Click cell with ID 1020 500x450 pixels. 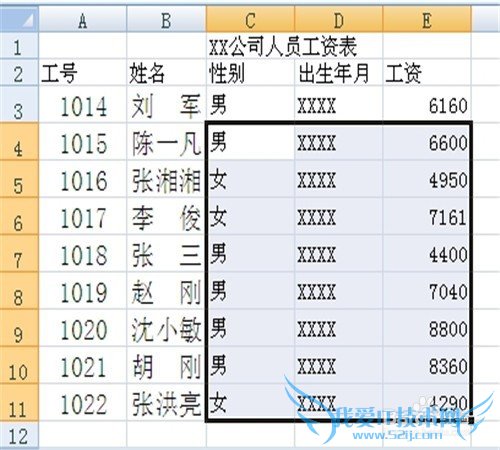pos(83,328)
